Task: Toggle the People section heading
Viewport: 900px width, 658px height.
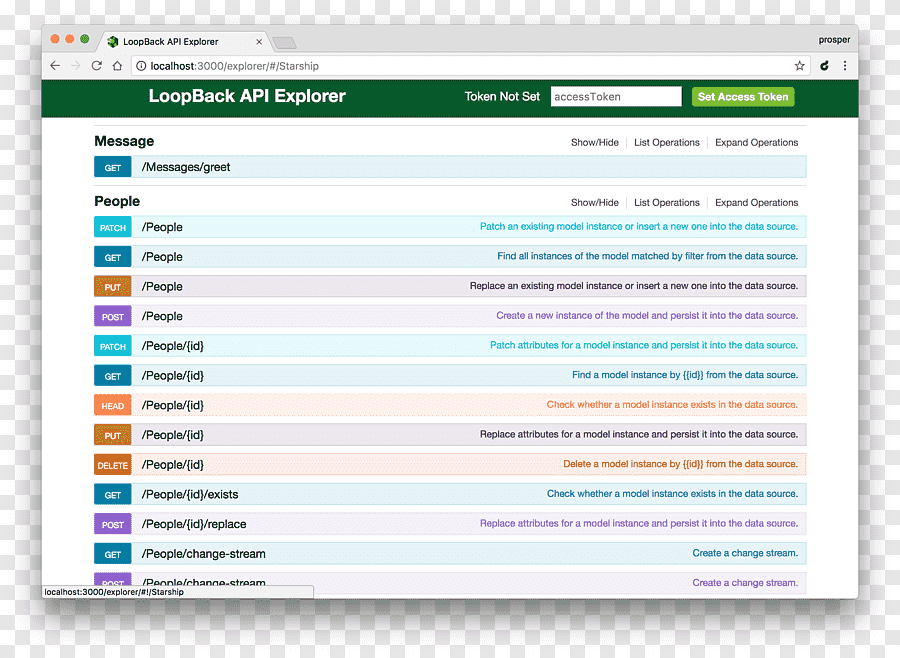Action: [x=117, y=202]
